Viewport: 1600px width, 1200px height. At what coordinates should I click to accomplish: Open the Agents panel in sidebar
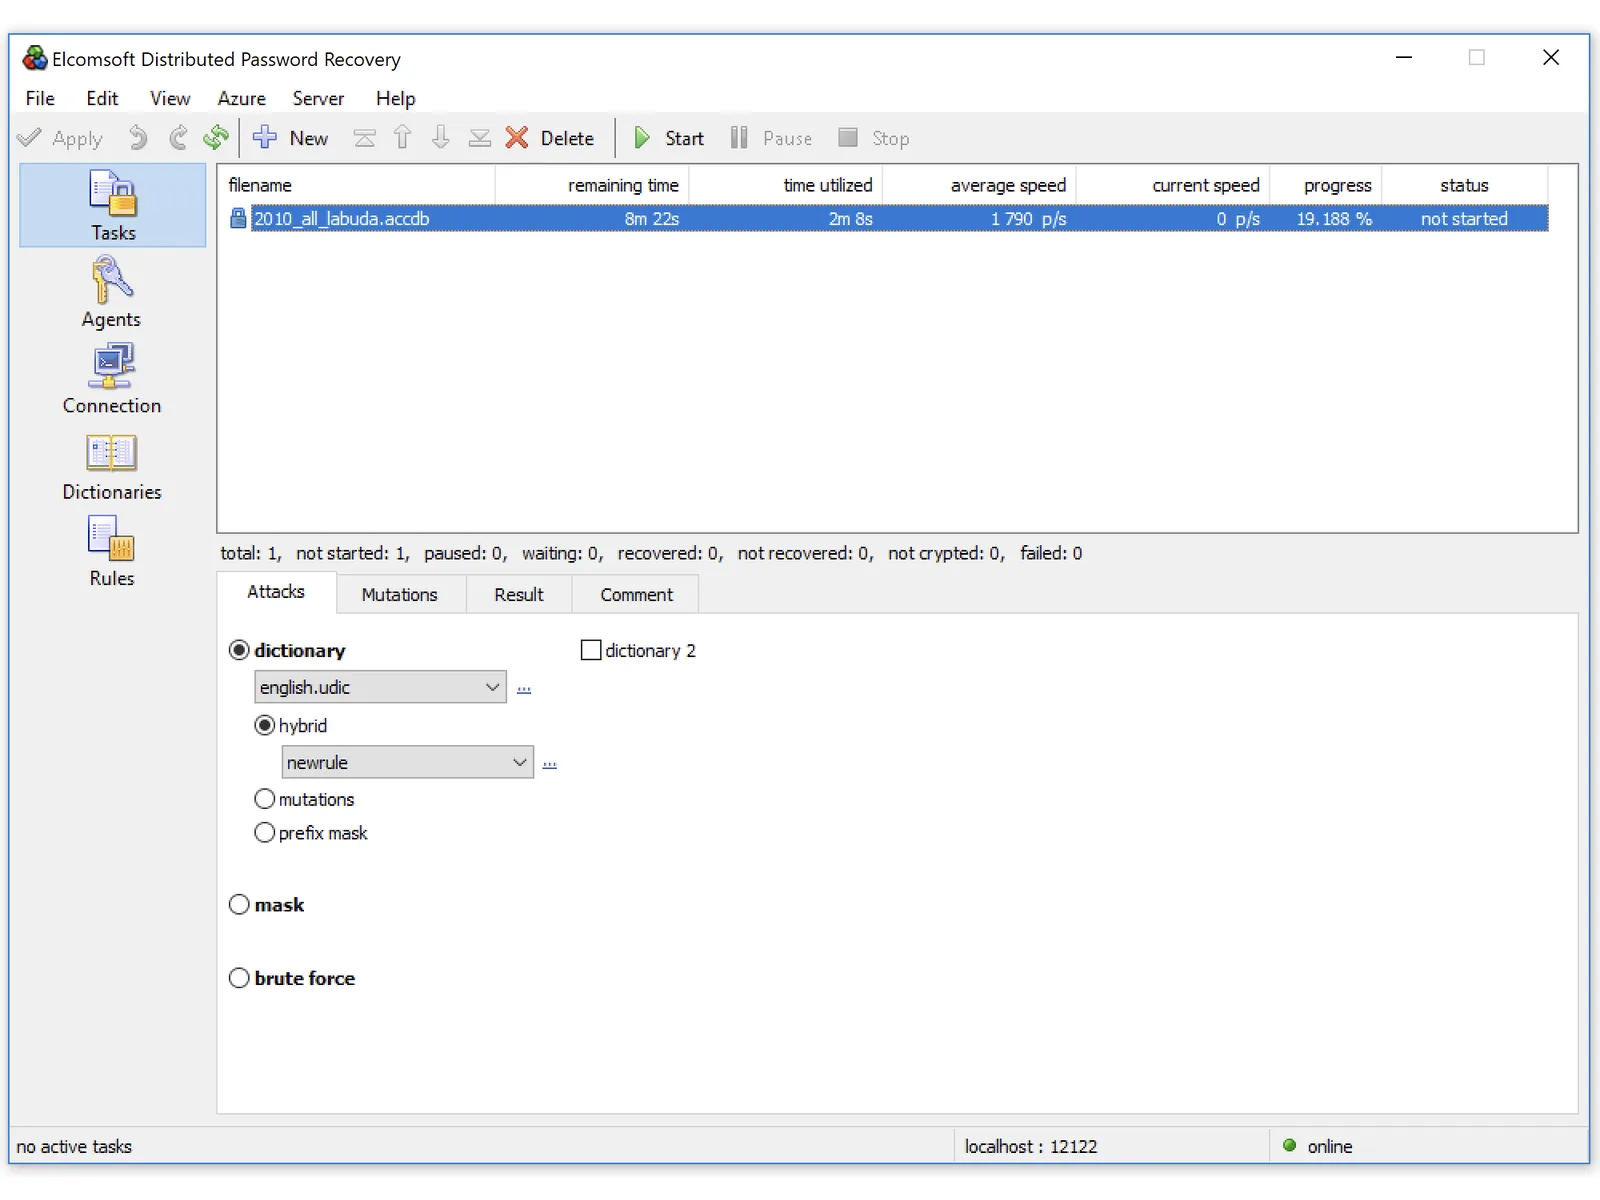(111, 292)
